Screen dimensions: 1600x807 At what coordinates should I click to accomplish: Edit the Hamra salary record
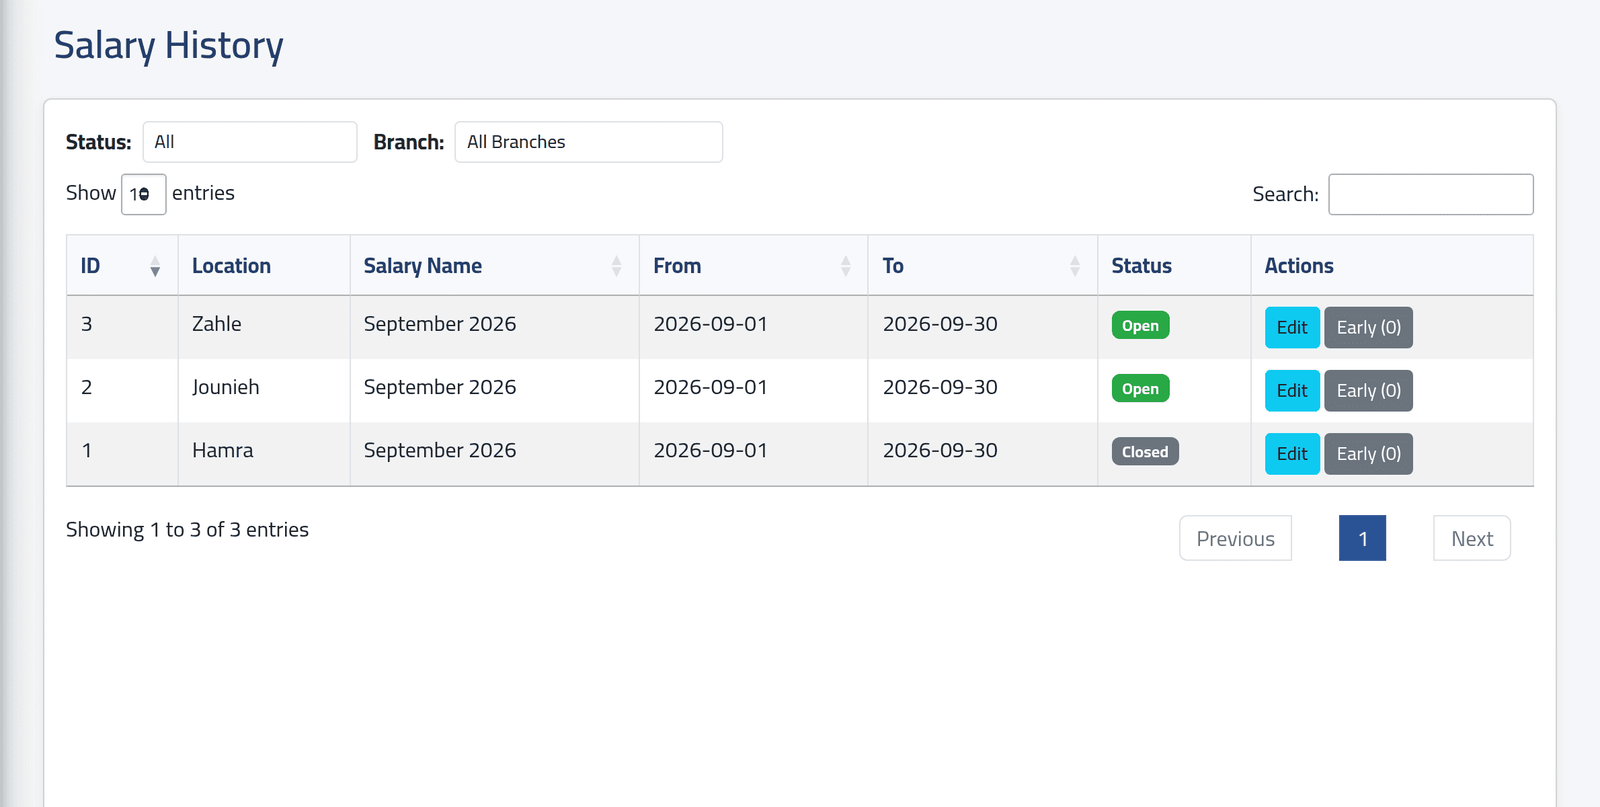1292,454
